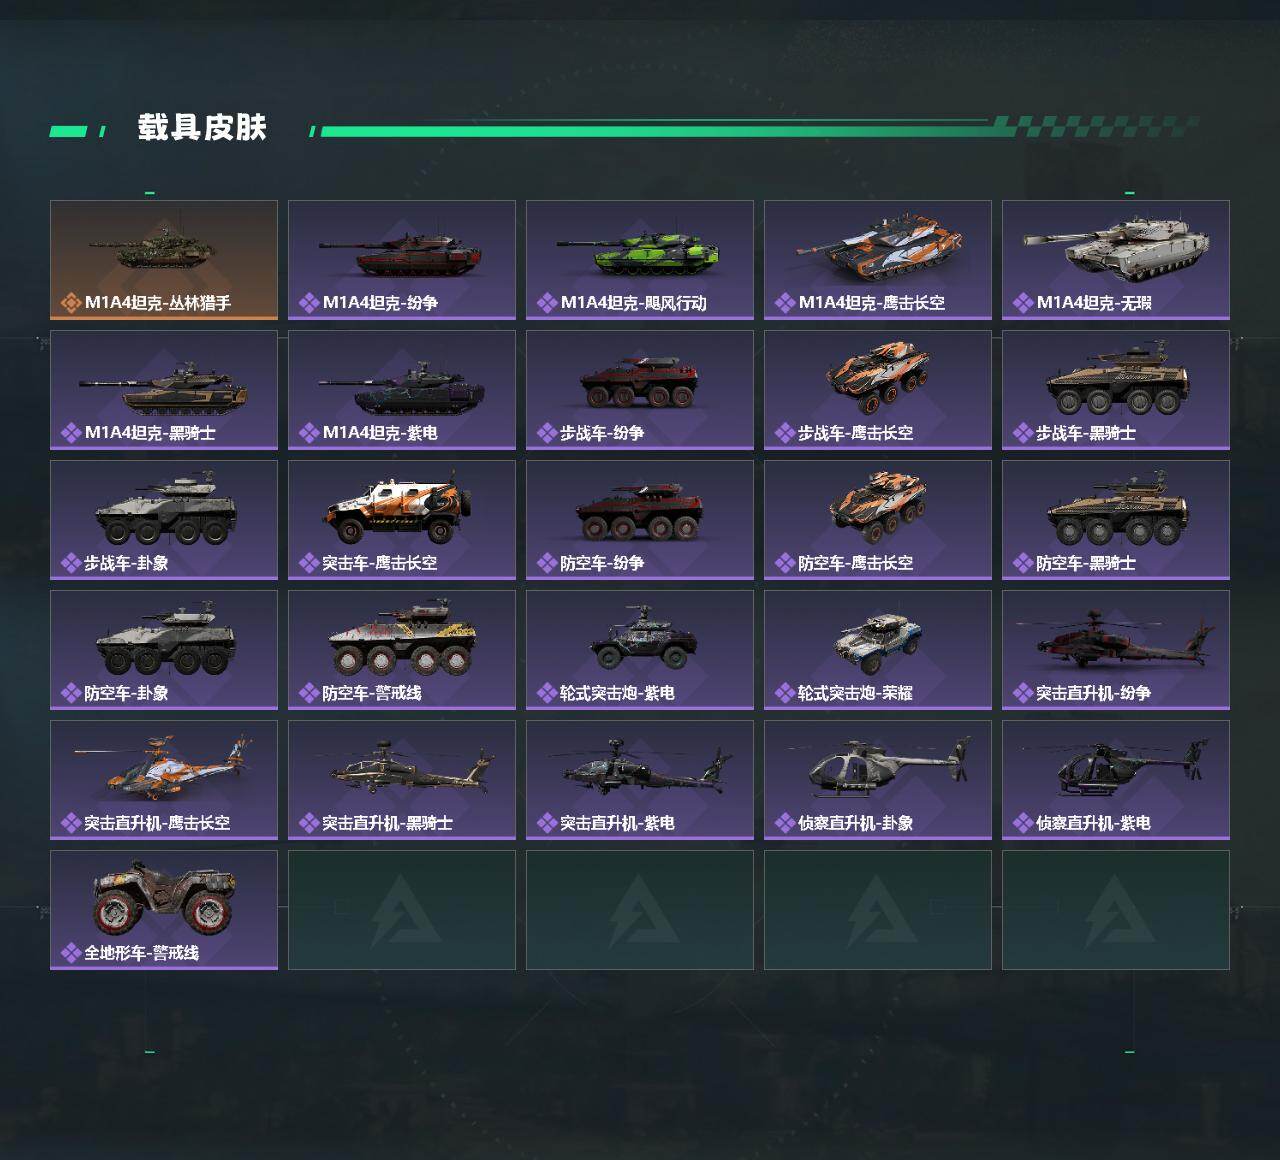
Task: Click the diamond icon next to 防空车-警戒线
Action: coord(309,693)
